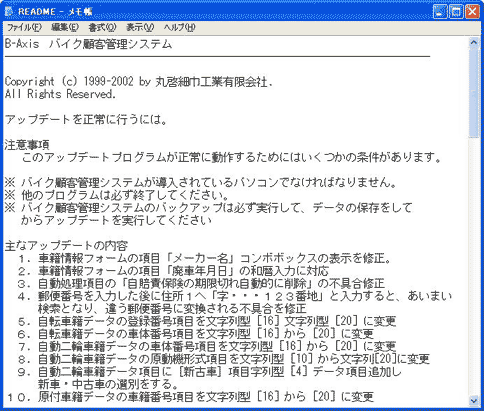
Task: Click the All Rights Reserved line
Action: 60,94
